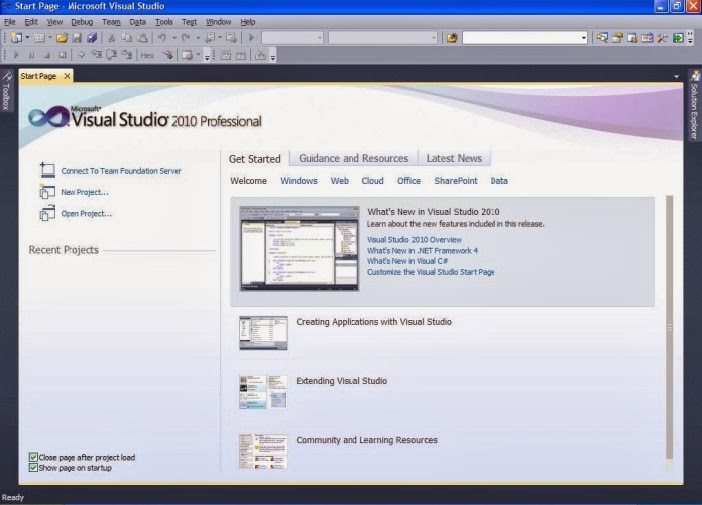This screenshot has height=505, width=702.
Task: Click the Find in Files icon
Action: (452, 38)
